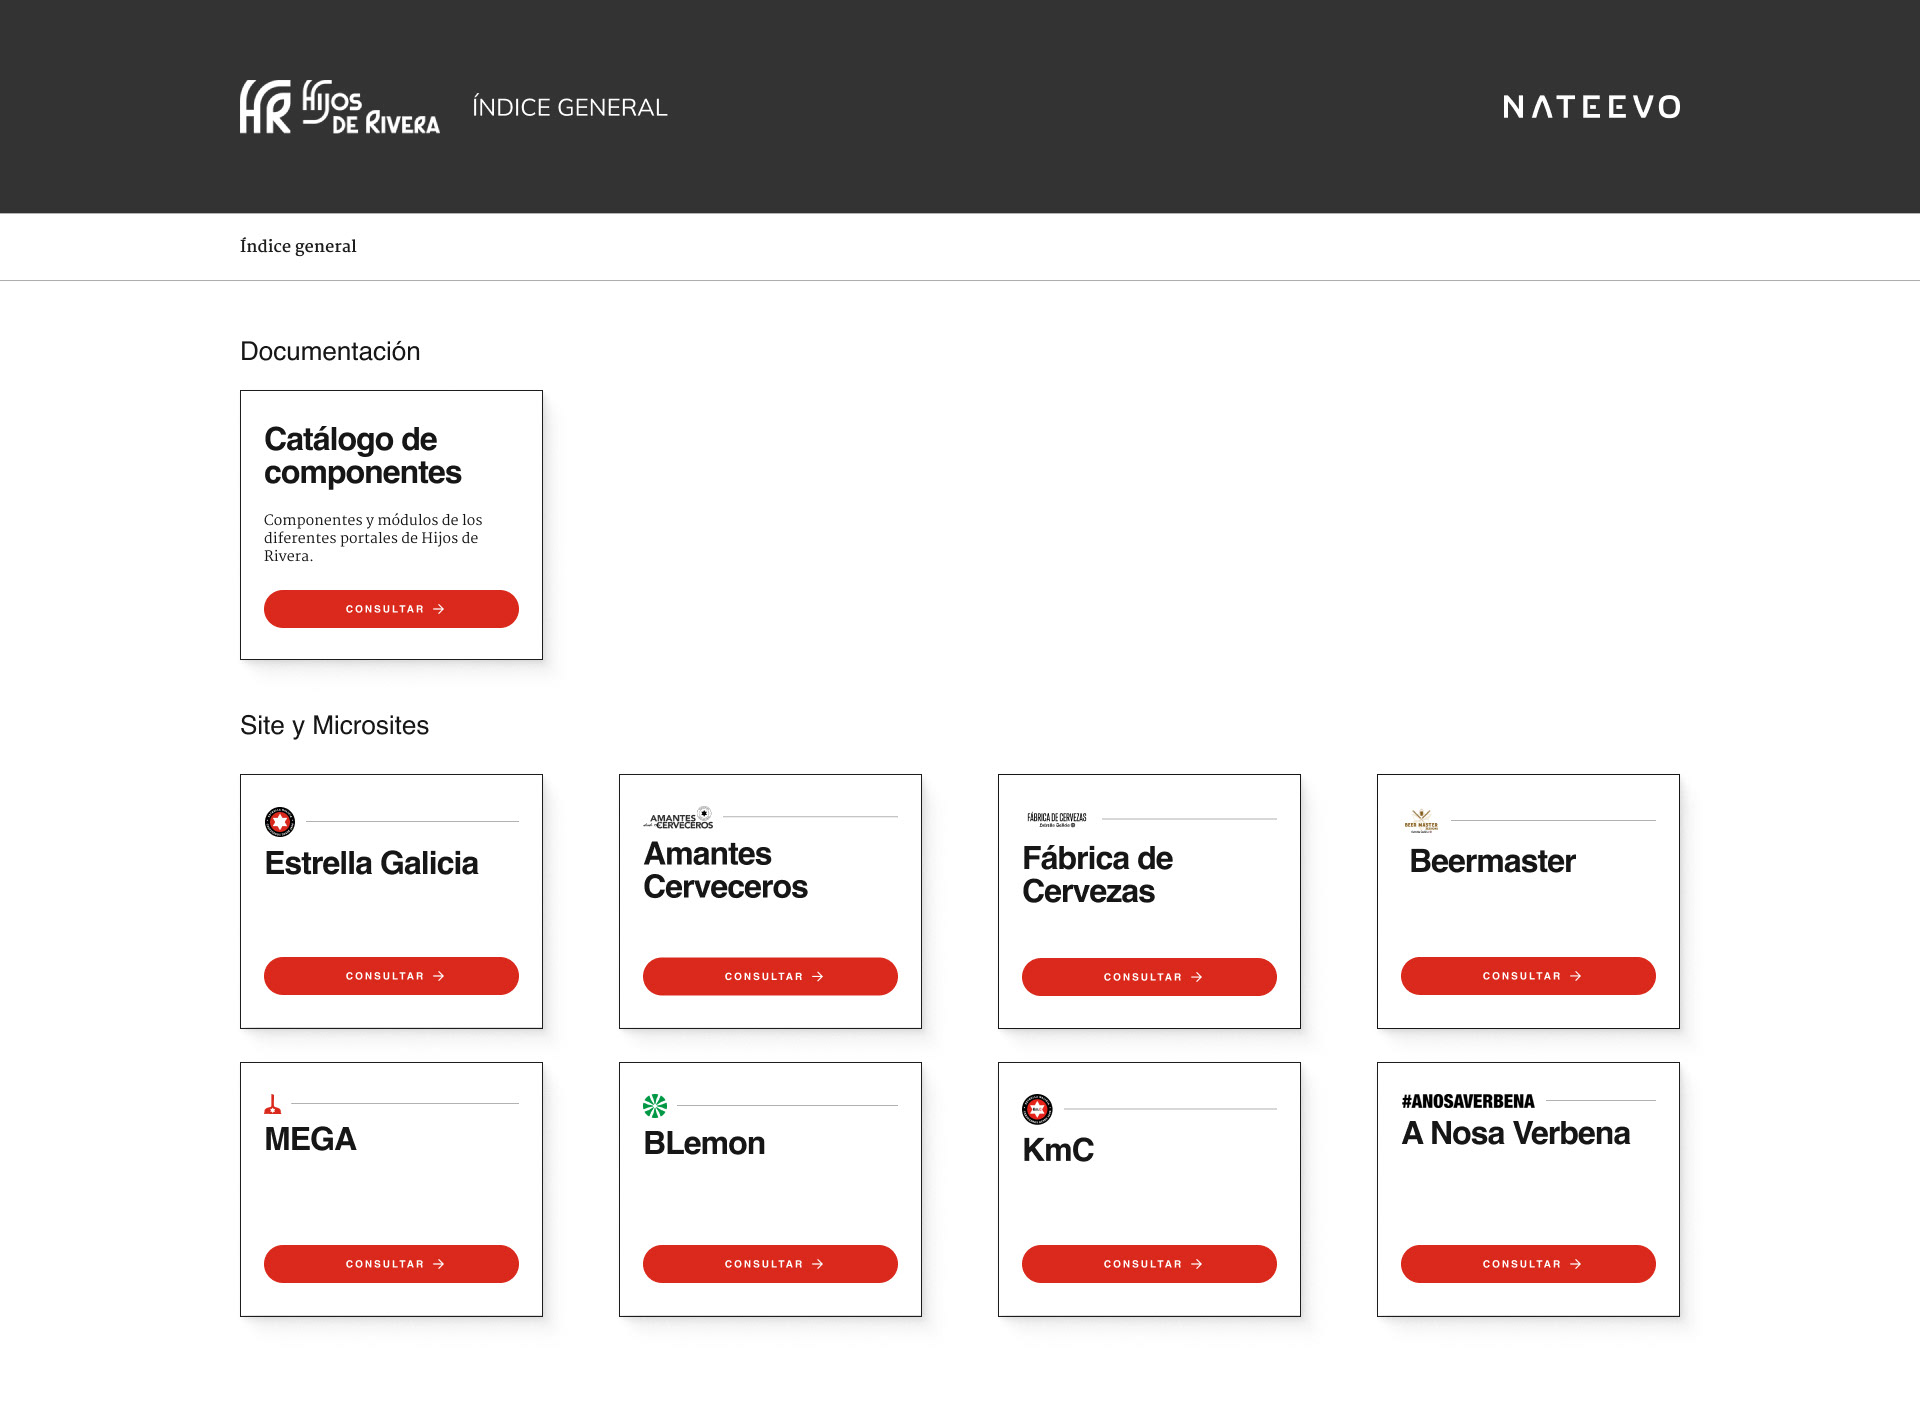Click the MEGA card title
Screen dimensions: 1920x1405
point(310,1139)
